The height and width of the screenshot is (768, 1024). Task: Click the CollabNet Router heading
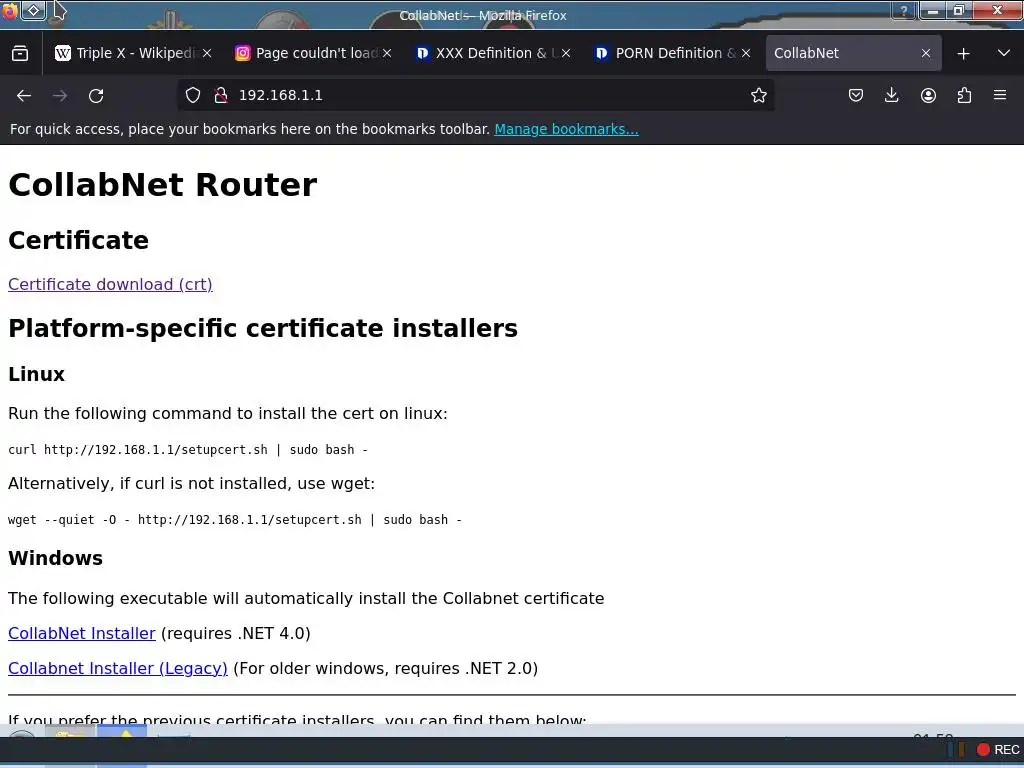pos(163,185)
